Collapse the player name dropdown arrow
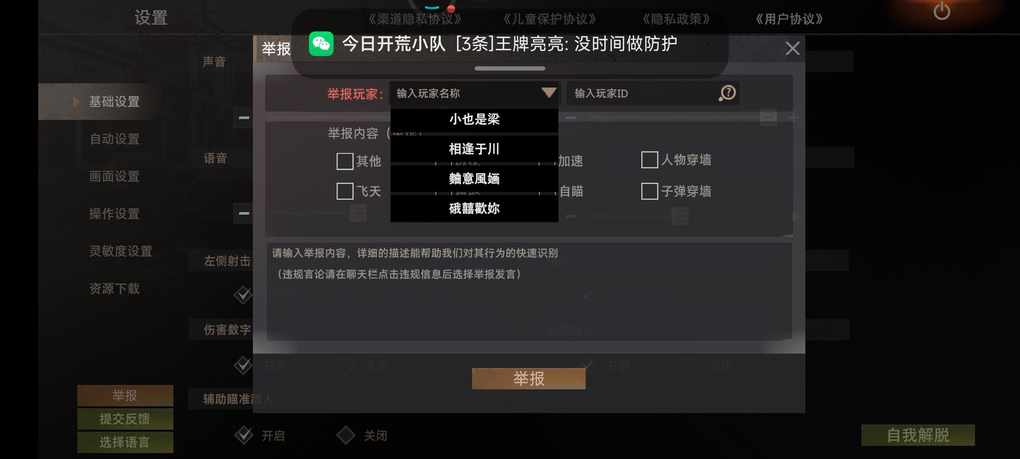 tap(548, 93)
